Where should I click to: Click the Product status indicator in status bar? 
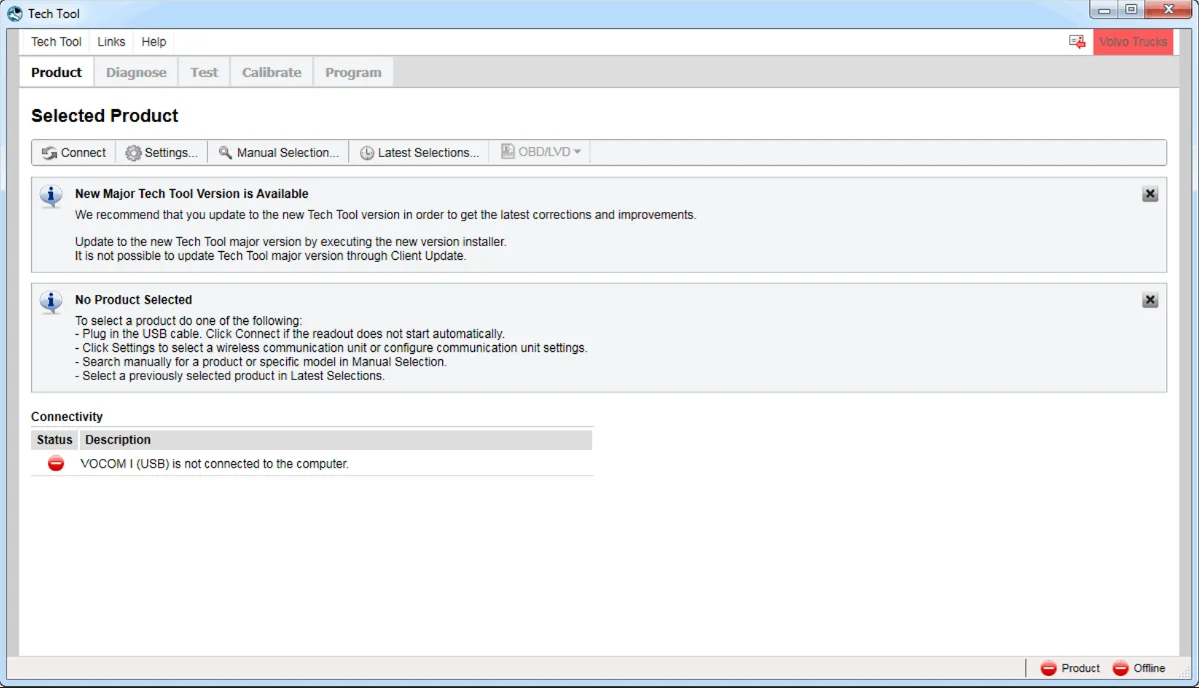click(1070, 668)
